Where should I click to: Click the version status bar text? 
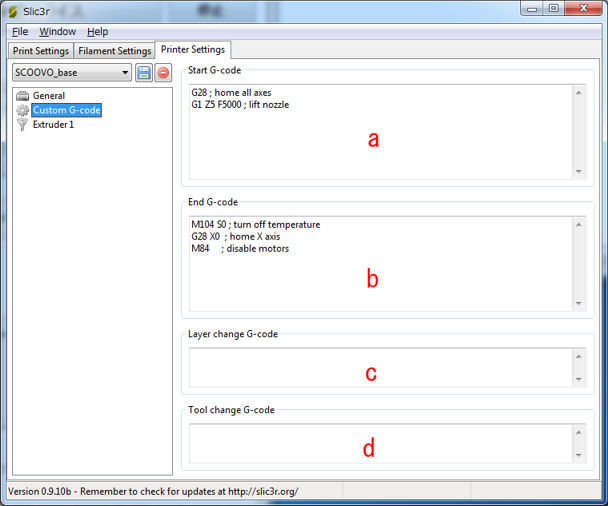[x=153, y=492]
